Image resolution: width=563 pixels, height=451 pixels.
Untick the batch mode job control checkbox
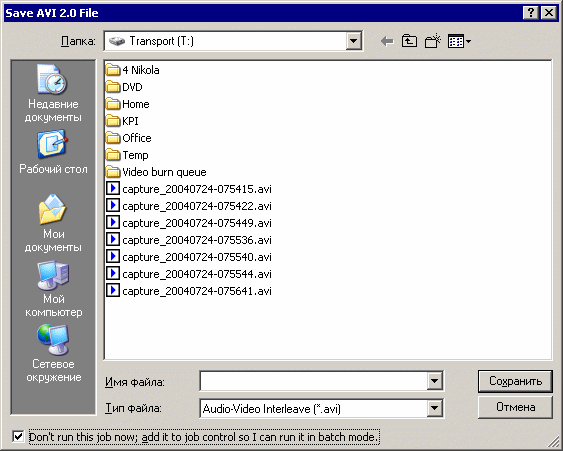(x=18, y=437)
